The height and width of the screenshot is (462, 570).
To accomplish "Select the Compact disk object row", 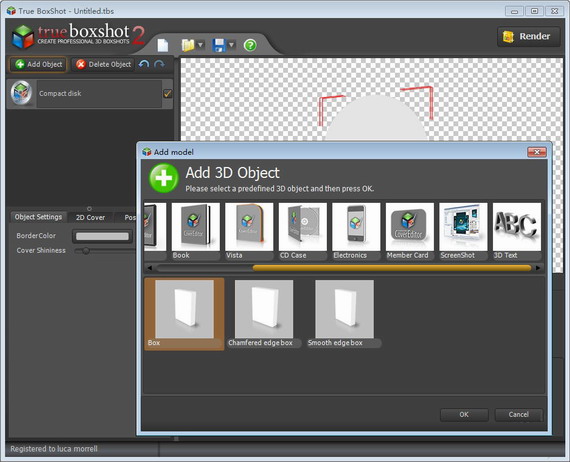I will [89, 94].
